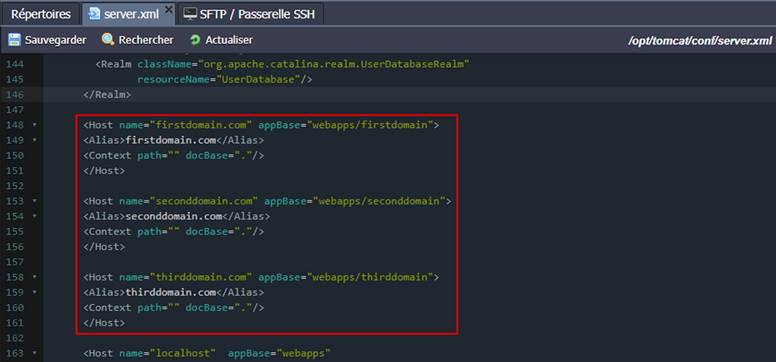
Task: Click the Actualiser button label
Action: pyautogui.click(x=229, y=40)
